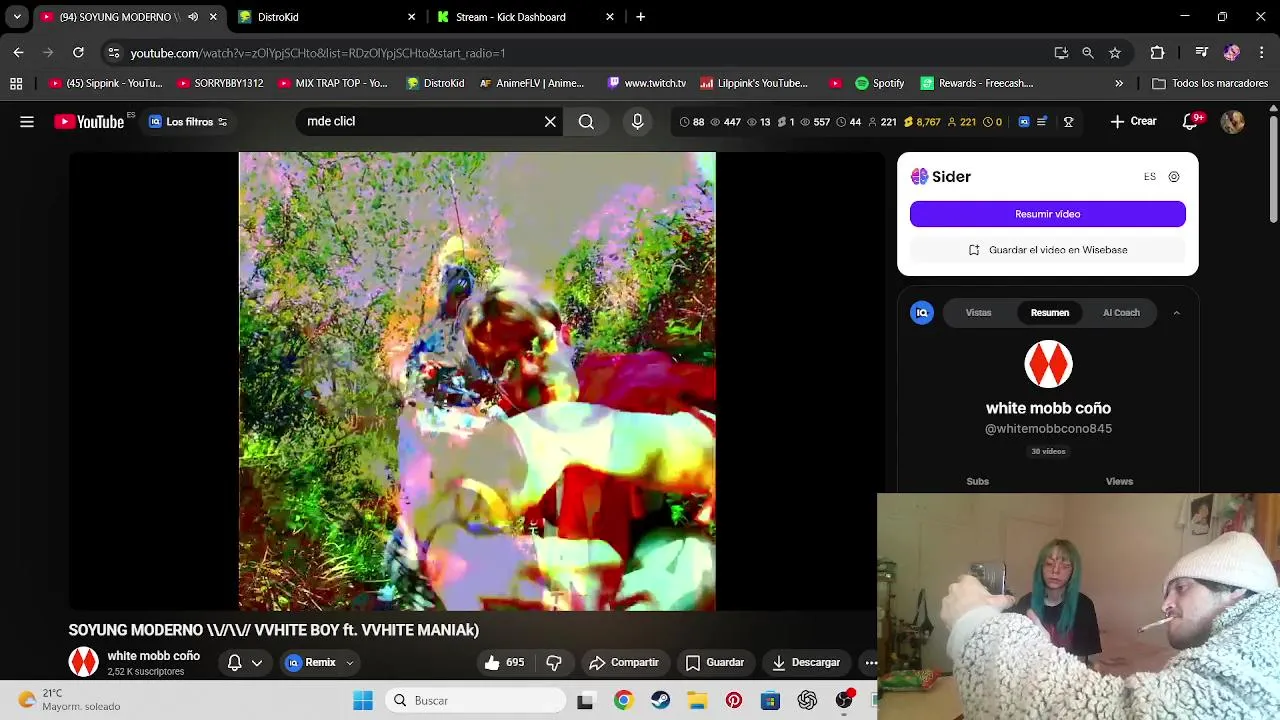Open the YouTube account avatar menu
The height and width of the screenshot is (720, 1280).
(1232, 122)
